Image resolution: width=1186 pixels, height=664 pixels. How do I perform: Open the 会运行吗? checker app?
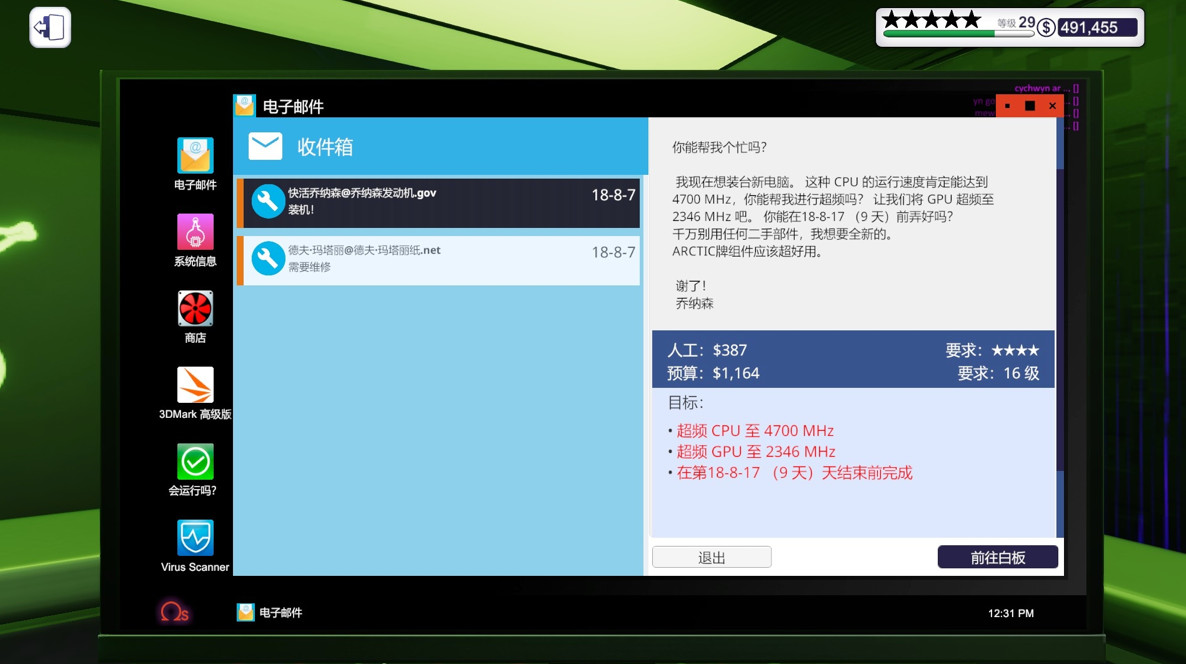coord(195,460)
